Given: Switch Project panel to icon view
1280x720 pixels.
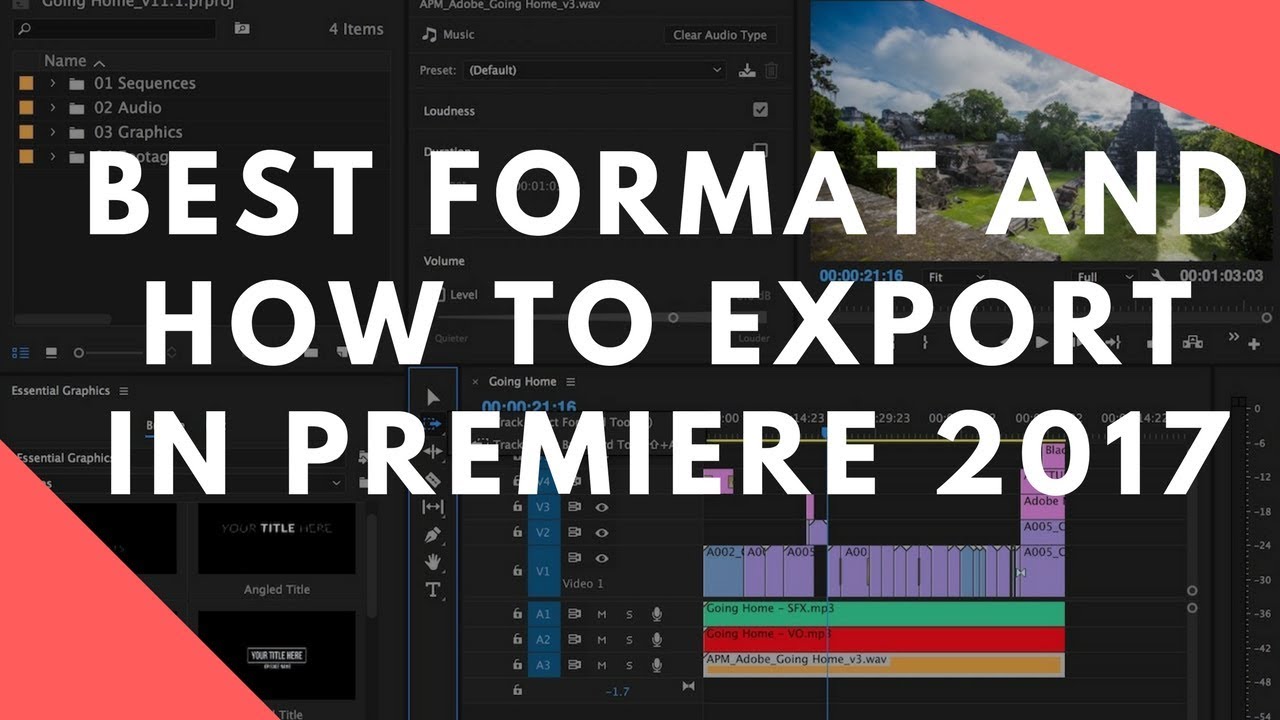Looking at the screenshot, I should 51,353.
